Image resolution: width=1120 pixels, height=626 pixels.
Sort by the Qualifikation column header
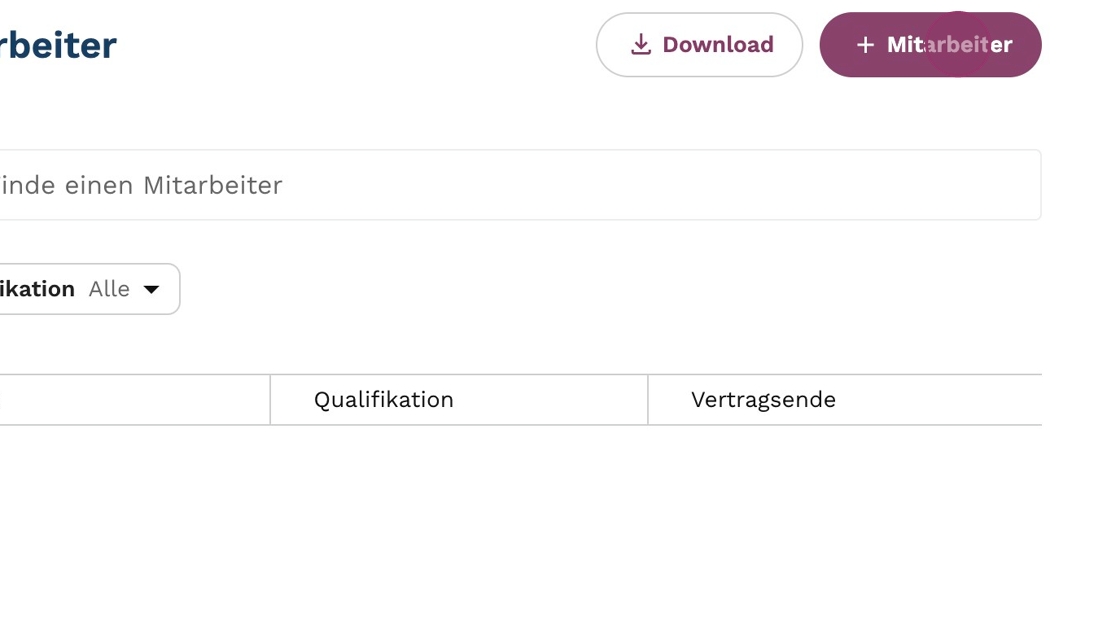pyautogui.click(x=384, y=400)
